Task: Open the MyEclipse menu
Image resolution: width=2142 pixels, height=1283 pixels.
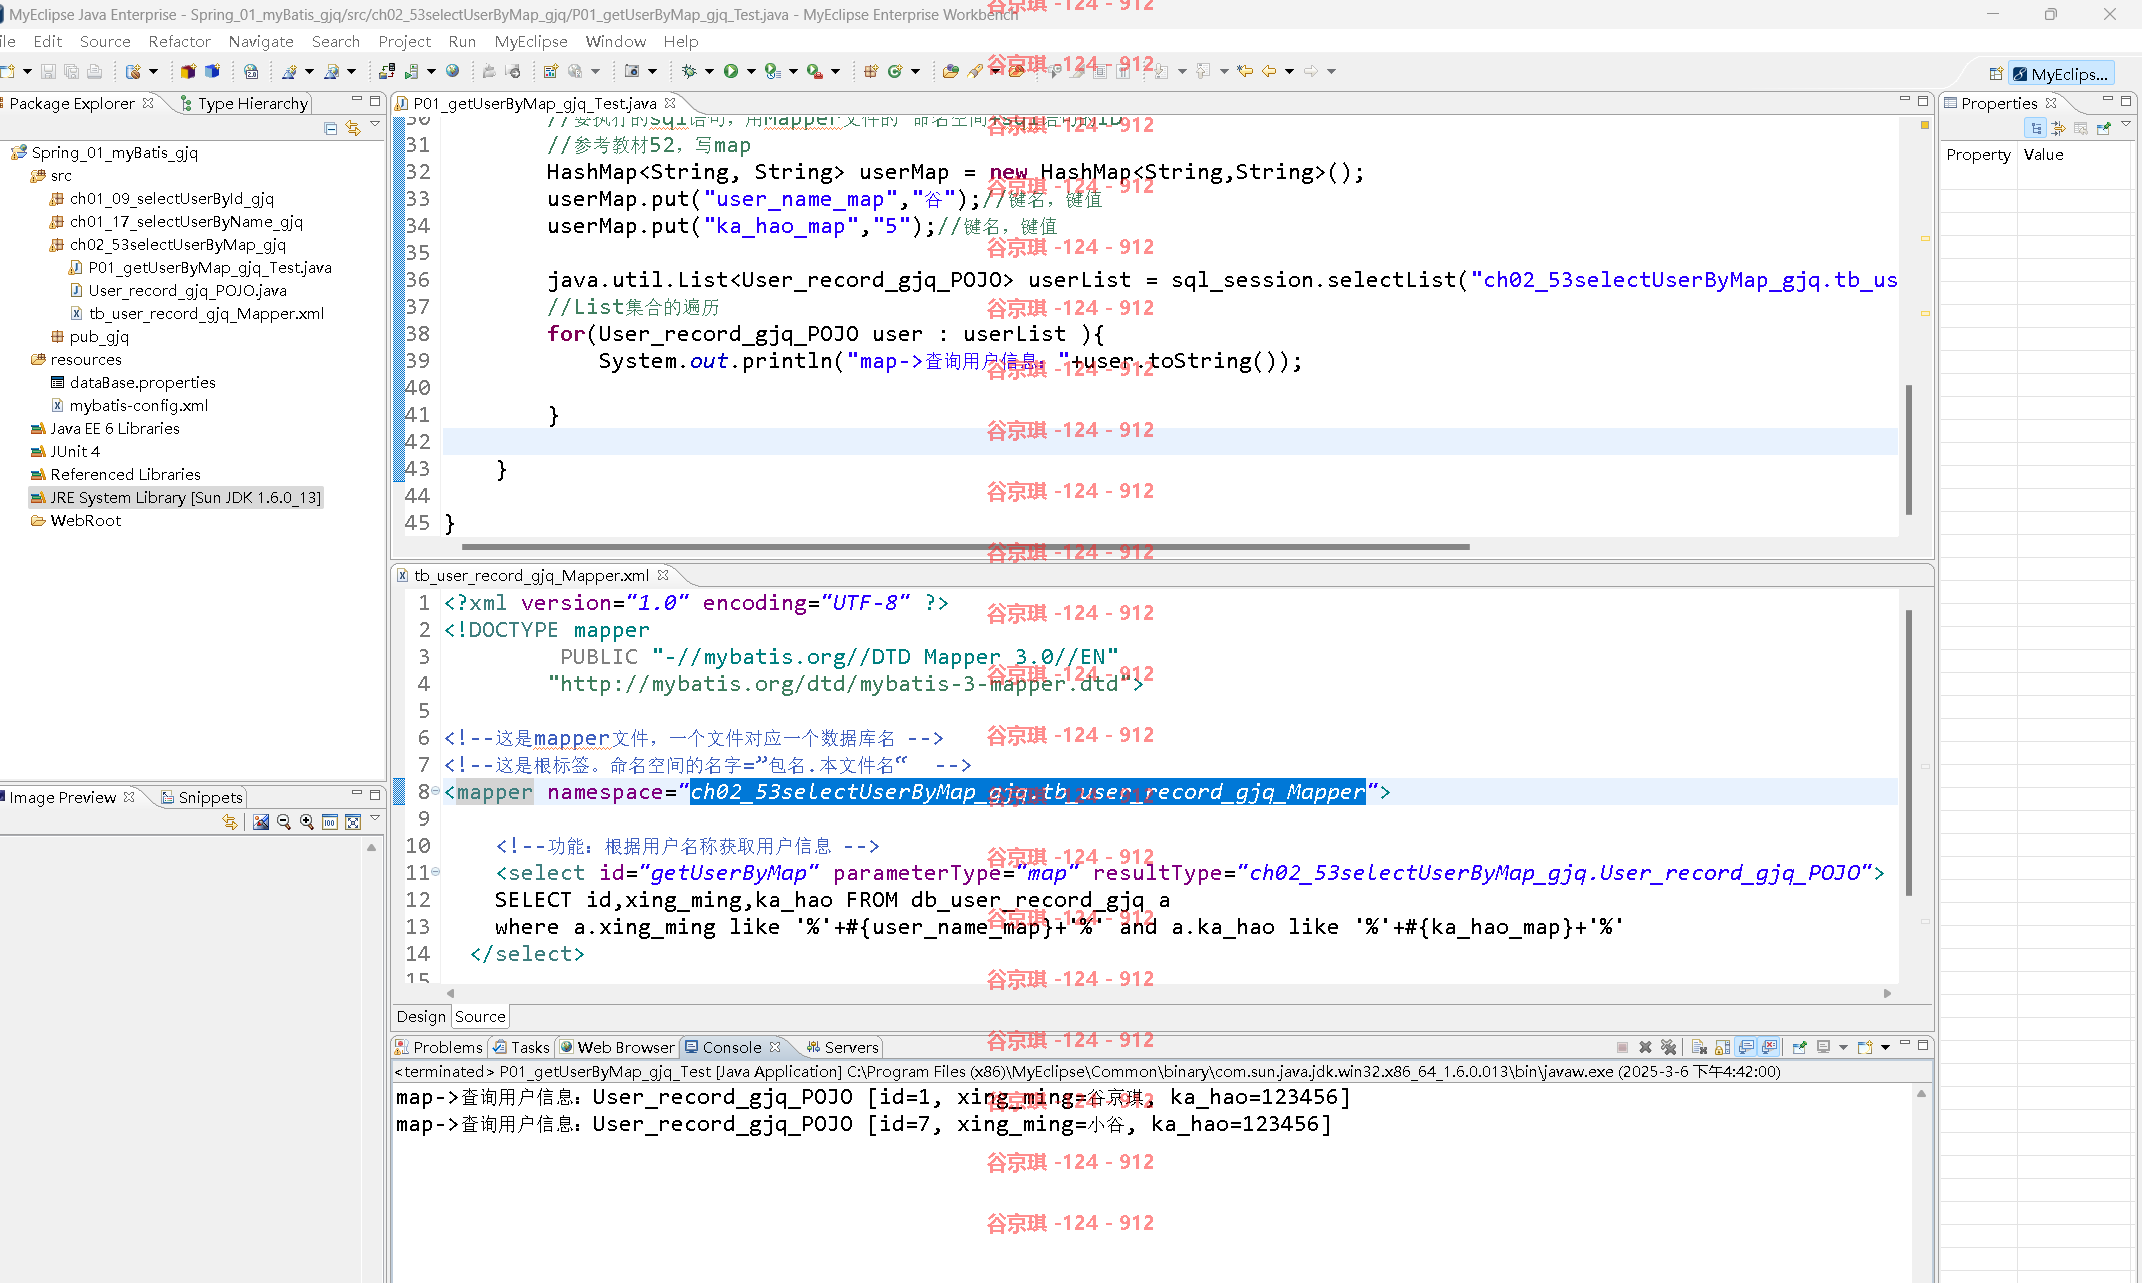Action: tap(531, 41)
